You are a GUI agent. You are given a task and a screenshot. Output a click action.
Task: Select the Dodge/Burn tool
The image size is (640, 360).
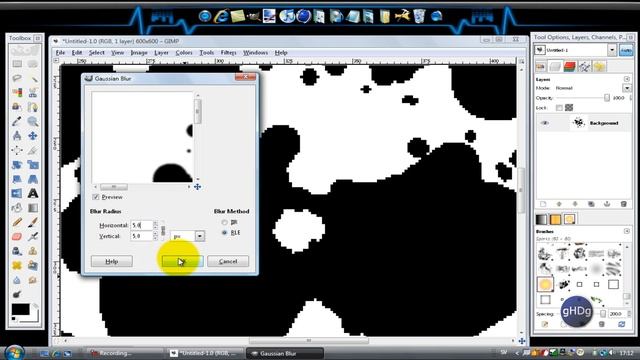(17, 294)
